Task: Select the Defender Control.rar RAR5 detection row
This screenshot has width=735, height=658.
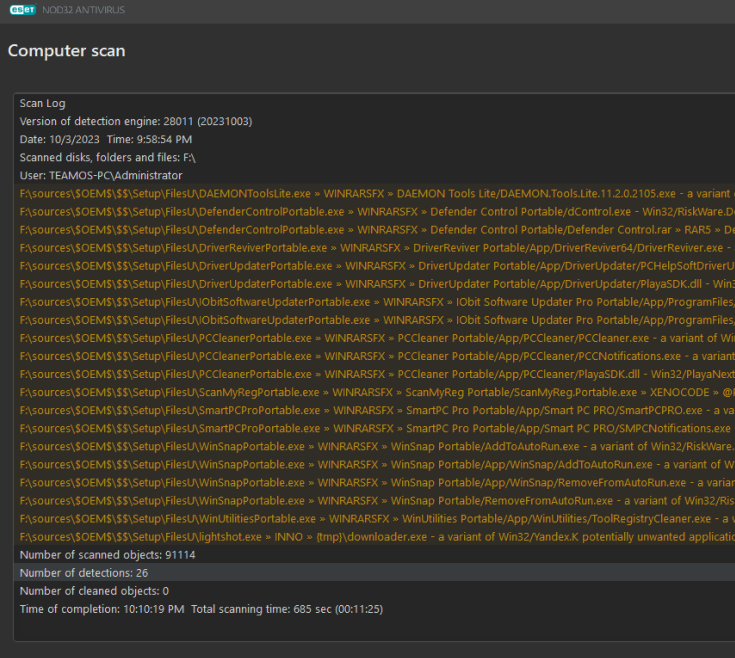Action: 375,230
